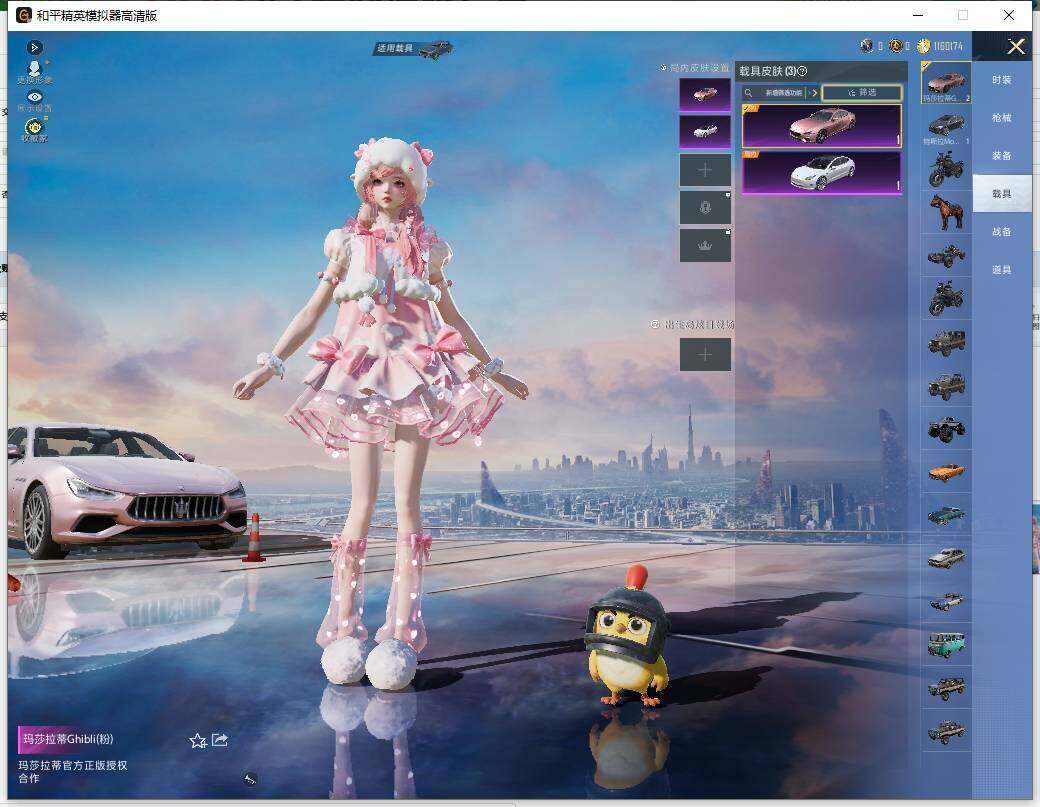The width and height of the screenshot is (1040, 807).
Task: Click the search magnifier in the skin panel
Action: click(749, 93)
